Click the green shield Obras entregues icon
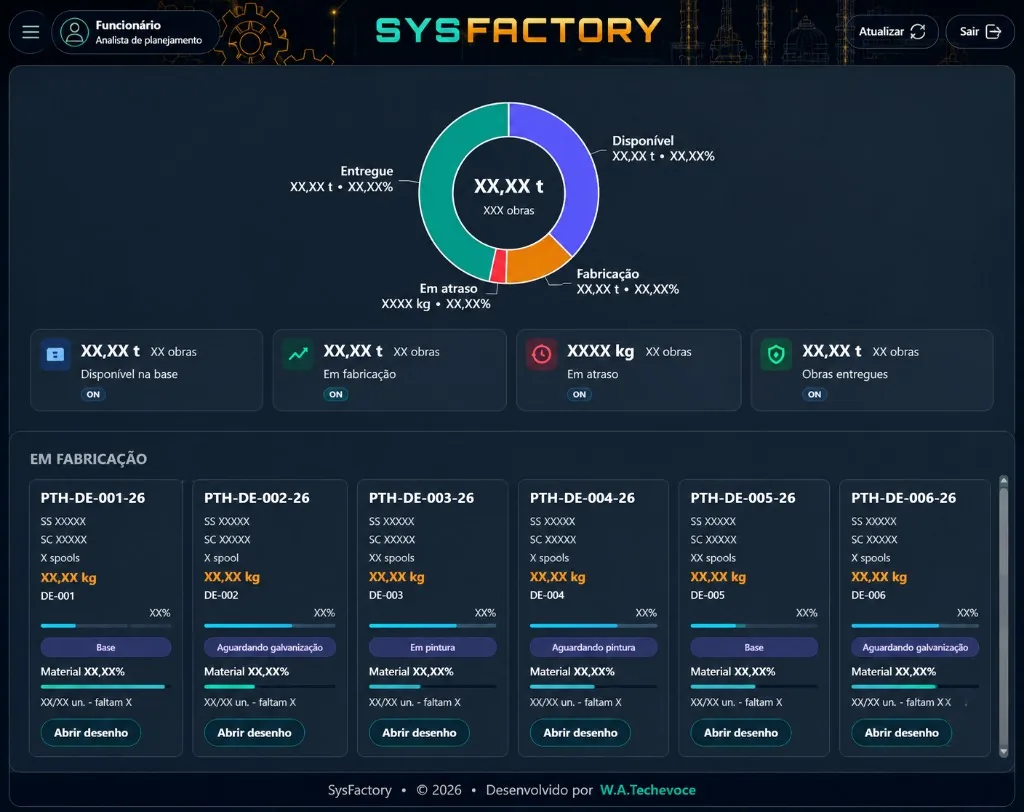Screen dimensions: 1024x812 coord(776,354)
